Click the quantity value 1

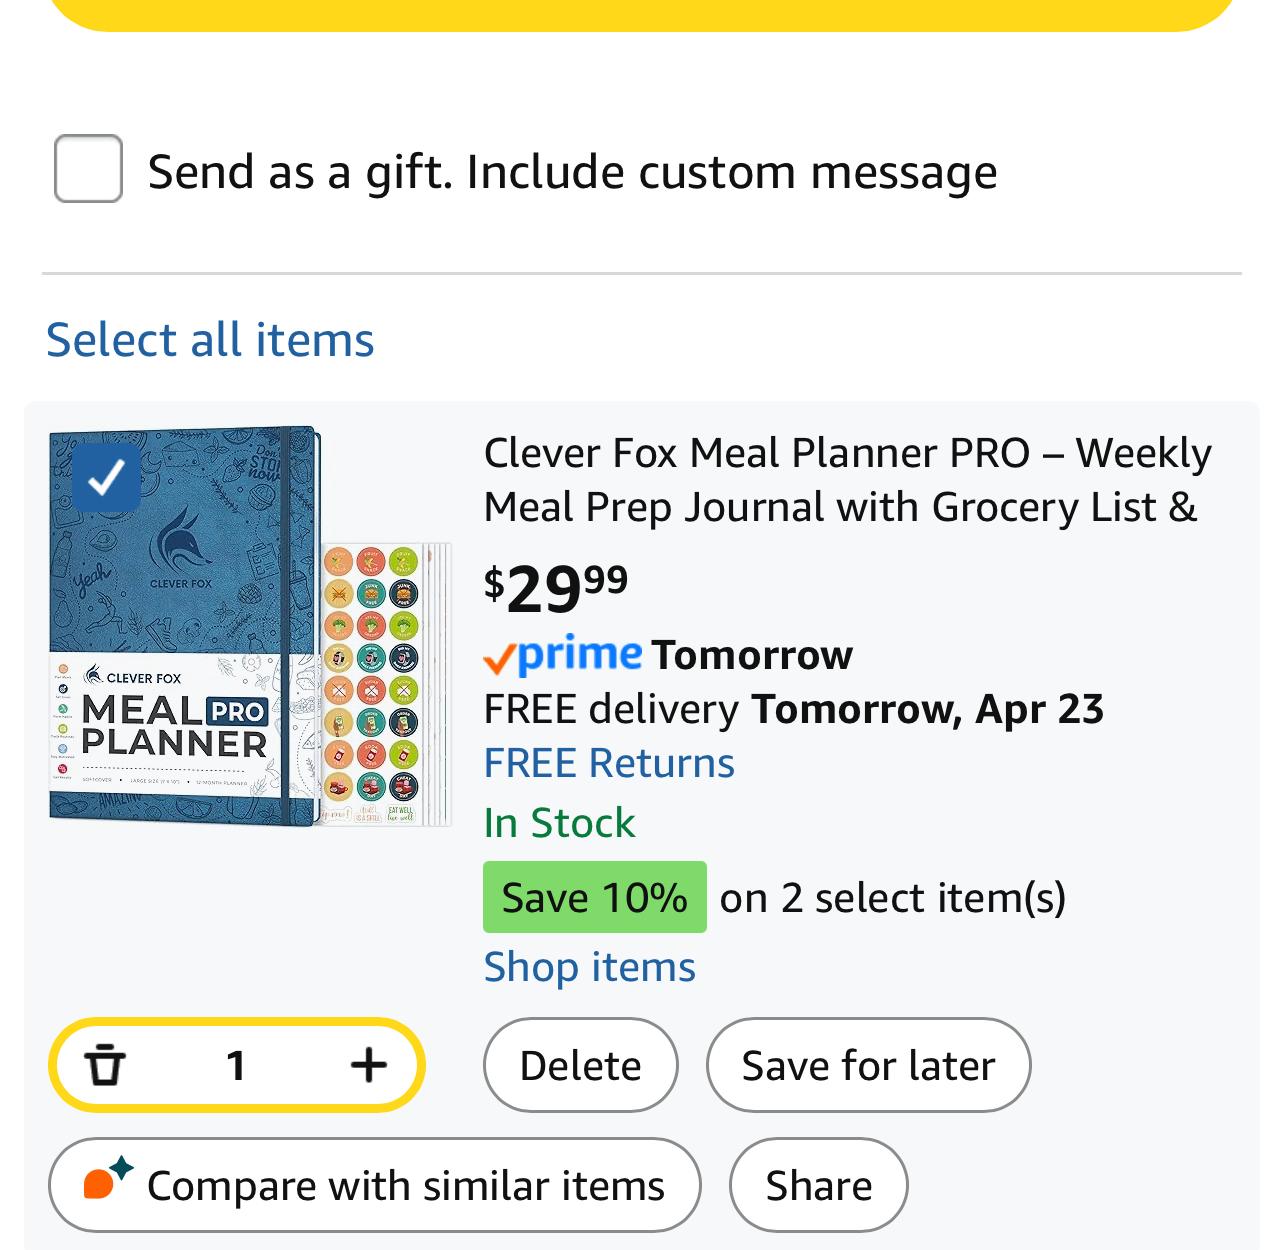pos(236,1065)
